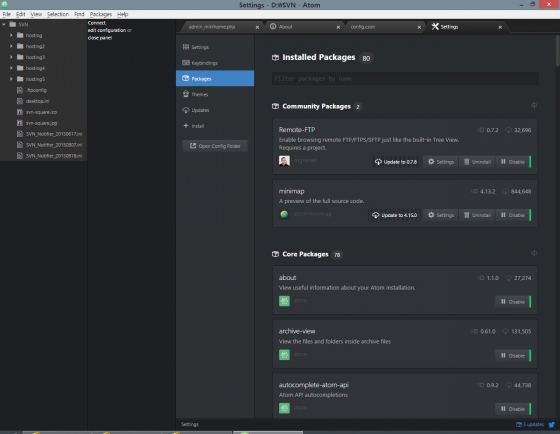Open the Selection menu
560x434 pixels.
click(x=58, y=14)
